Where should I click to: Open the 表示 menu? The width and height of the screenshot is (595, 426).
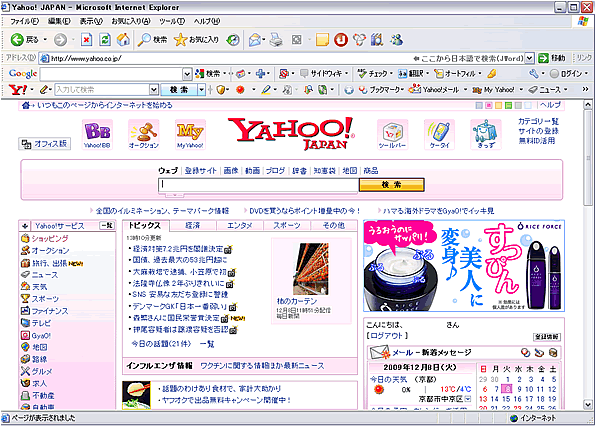pos(91,22)
